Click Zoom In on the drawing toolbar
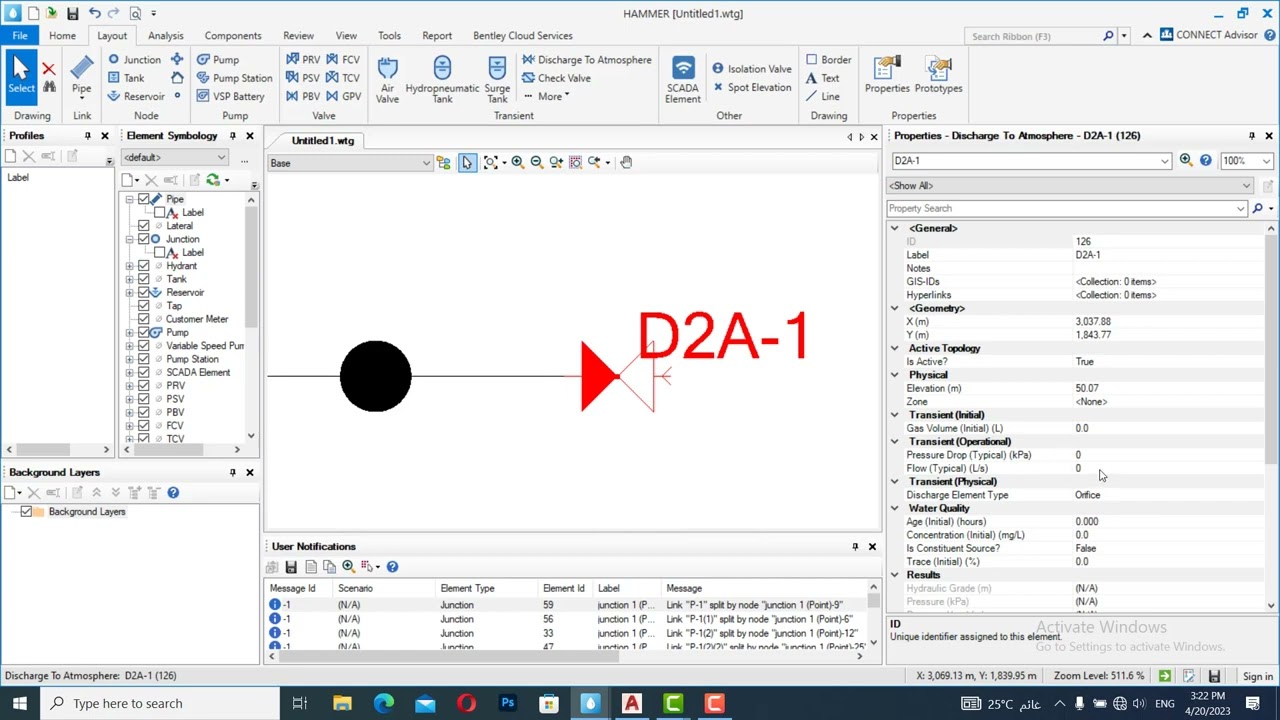 [517, 162]
